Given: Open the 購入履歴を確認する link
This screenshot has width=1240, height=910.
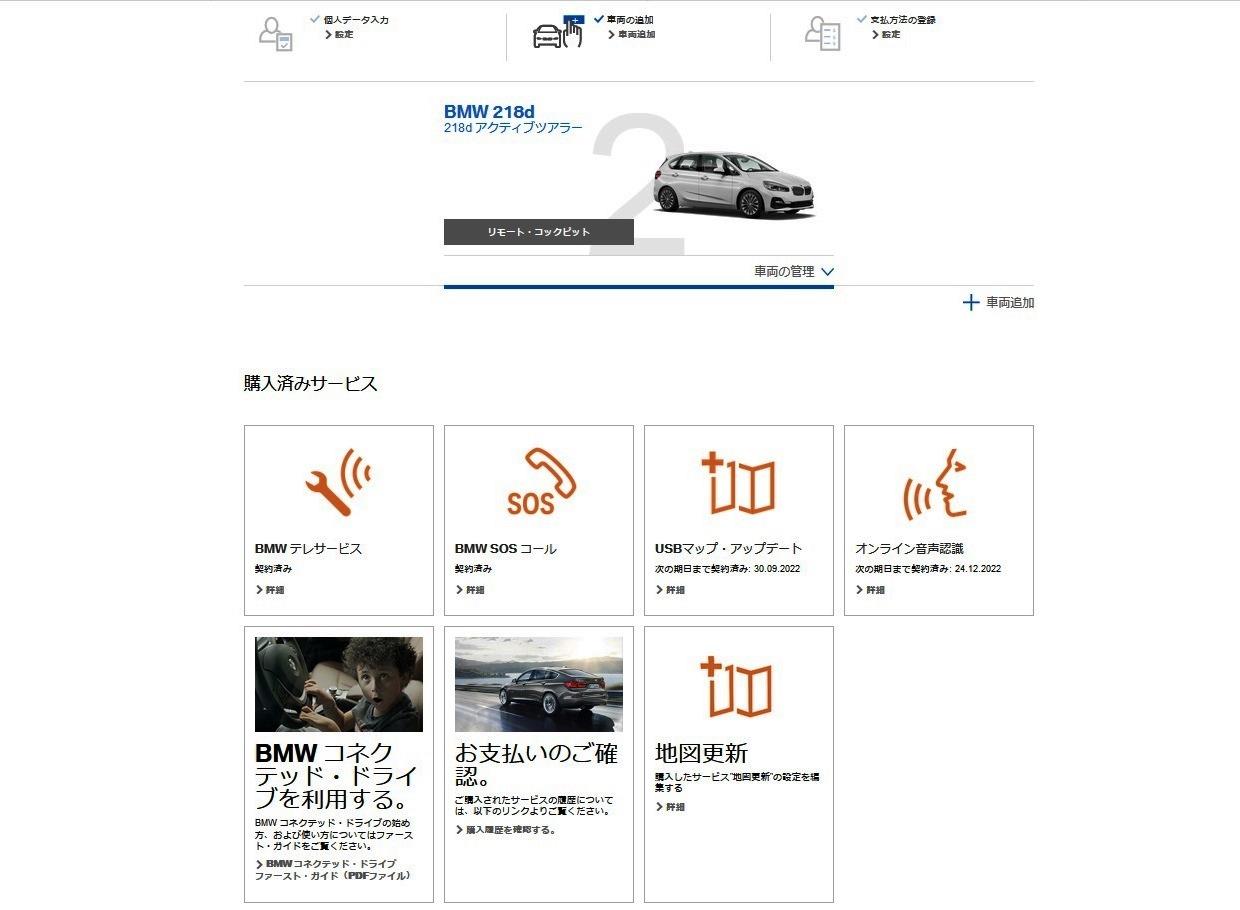Looking at the screenshot, I should 506,830.
